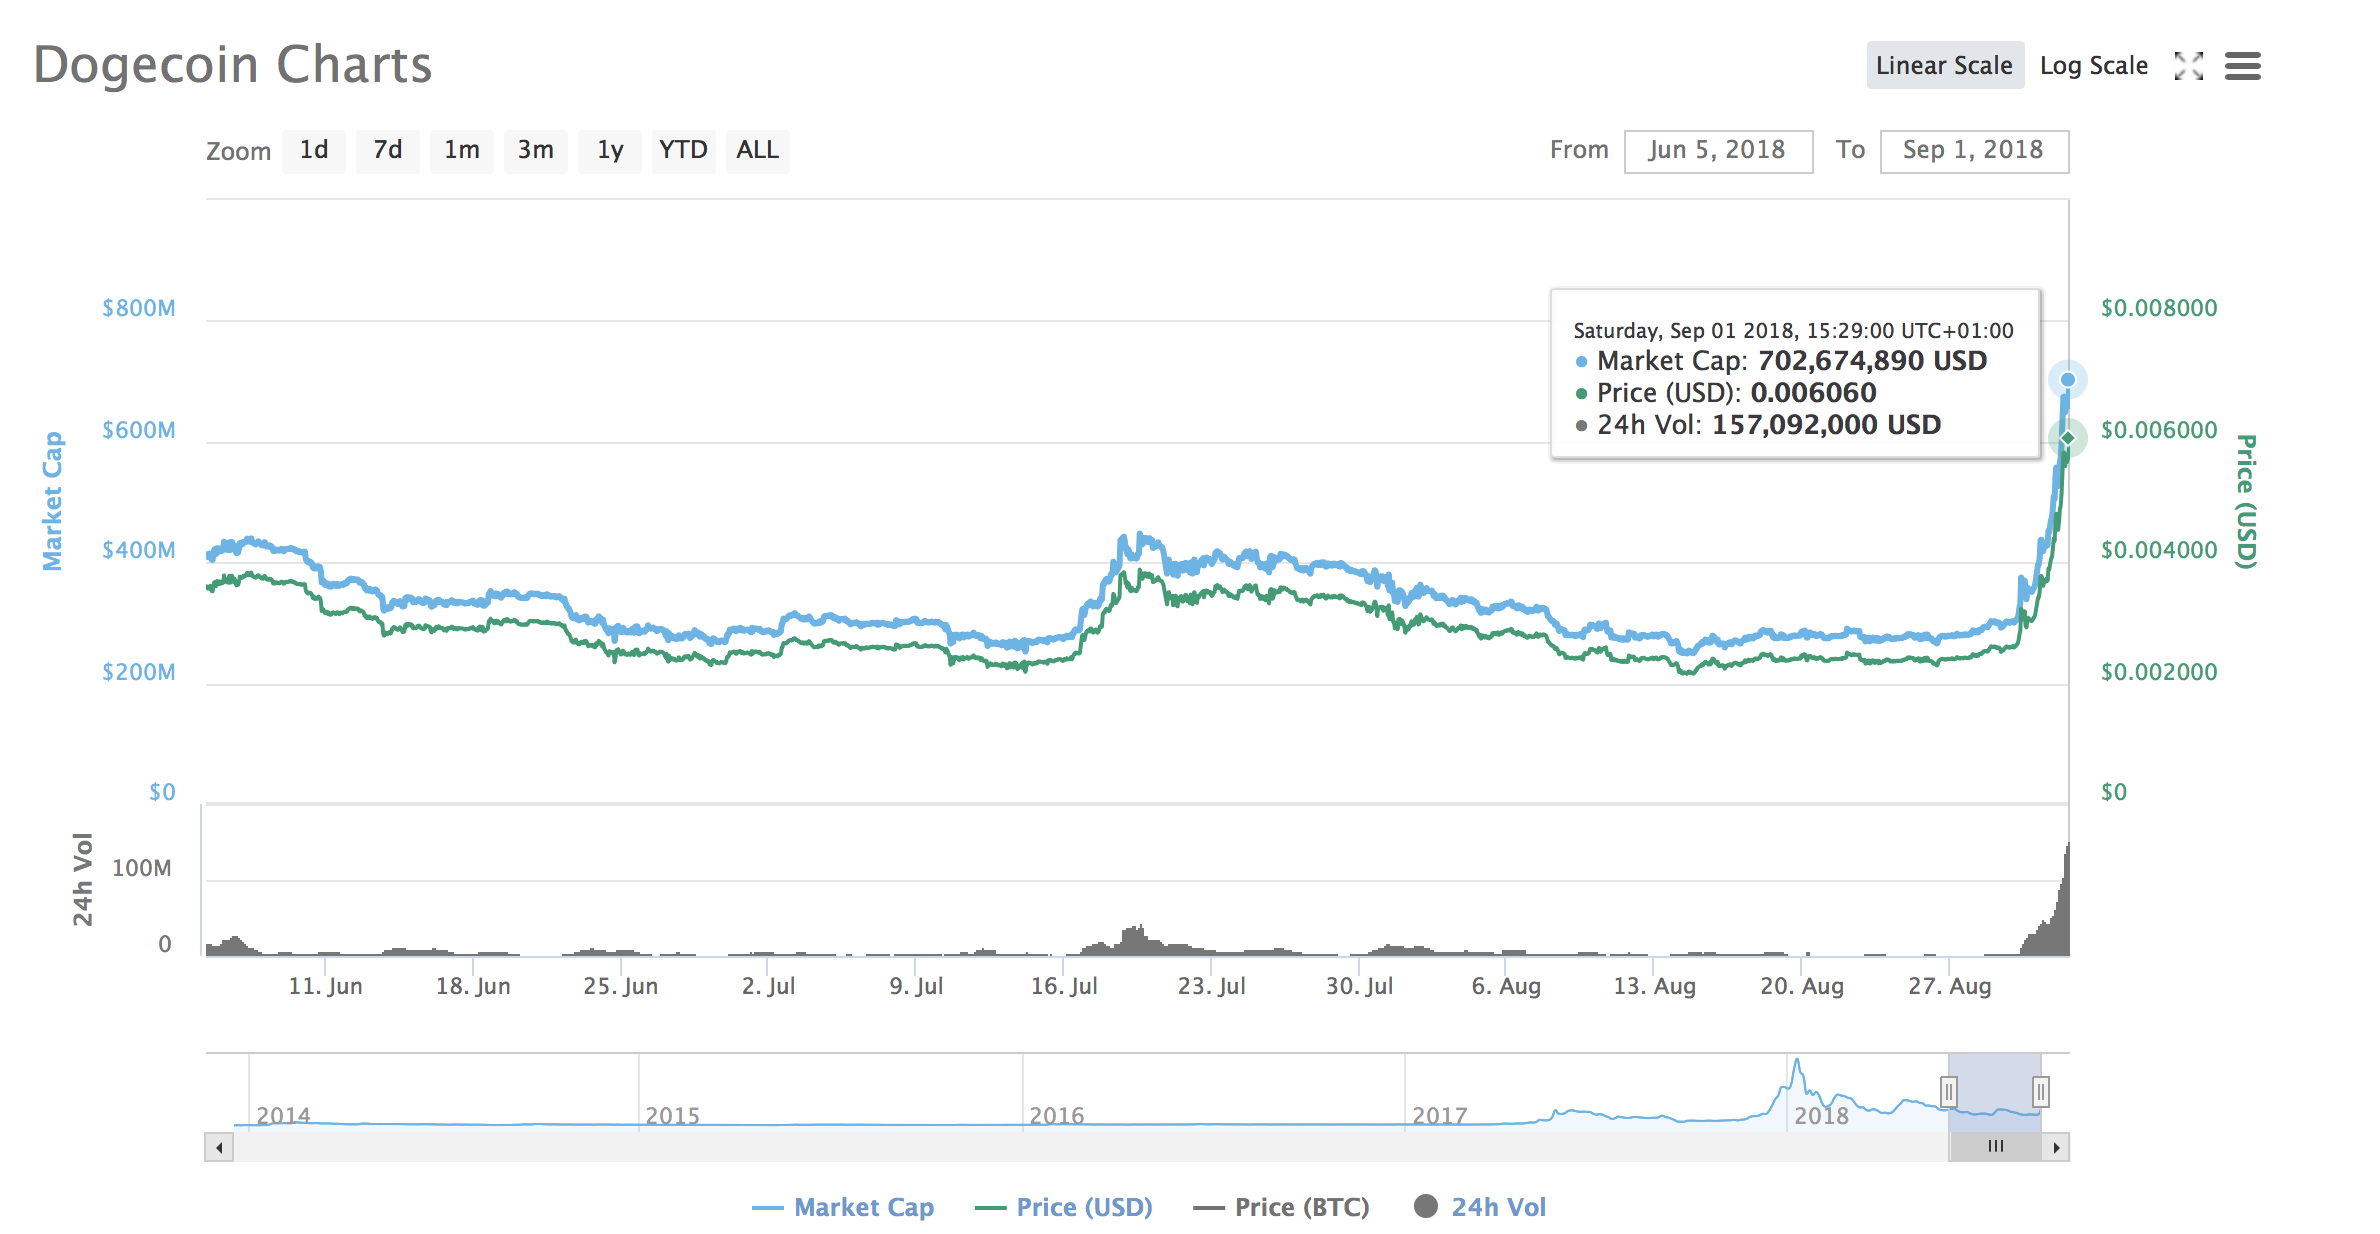This screenshot has height=1234, width=2380.
Task: Set zoom to 3m
Action: click(x=536, y=151)
